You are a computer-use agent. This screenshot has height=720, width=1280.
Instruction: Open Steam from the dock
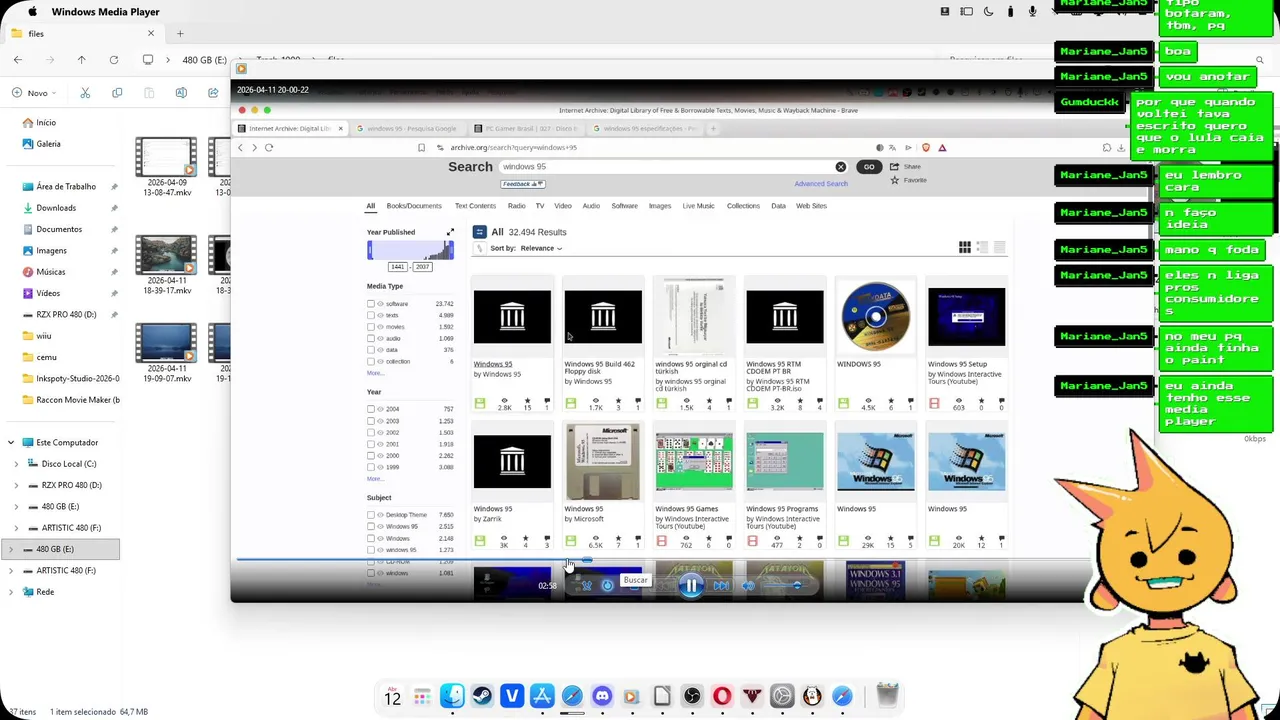point(482,696)
